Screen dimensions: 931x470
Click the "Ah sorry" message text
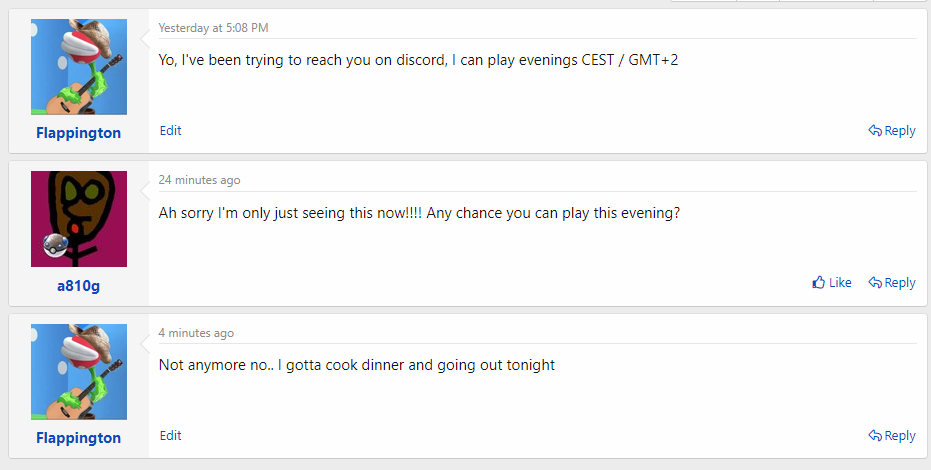(x=419, y=213)
